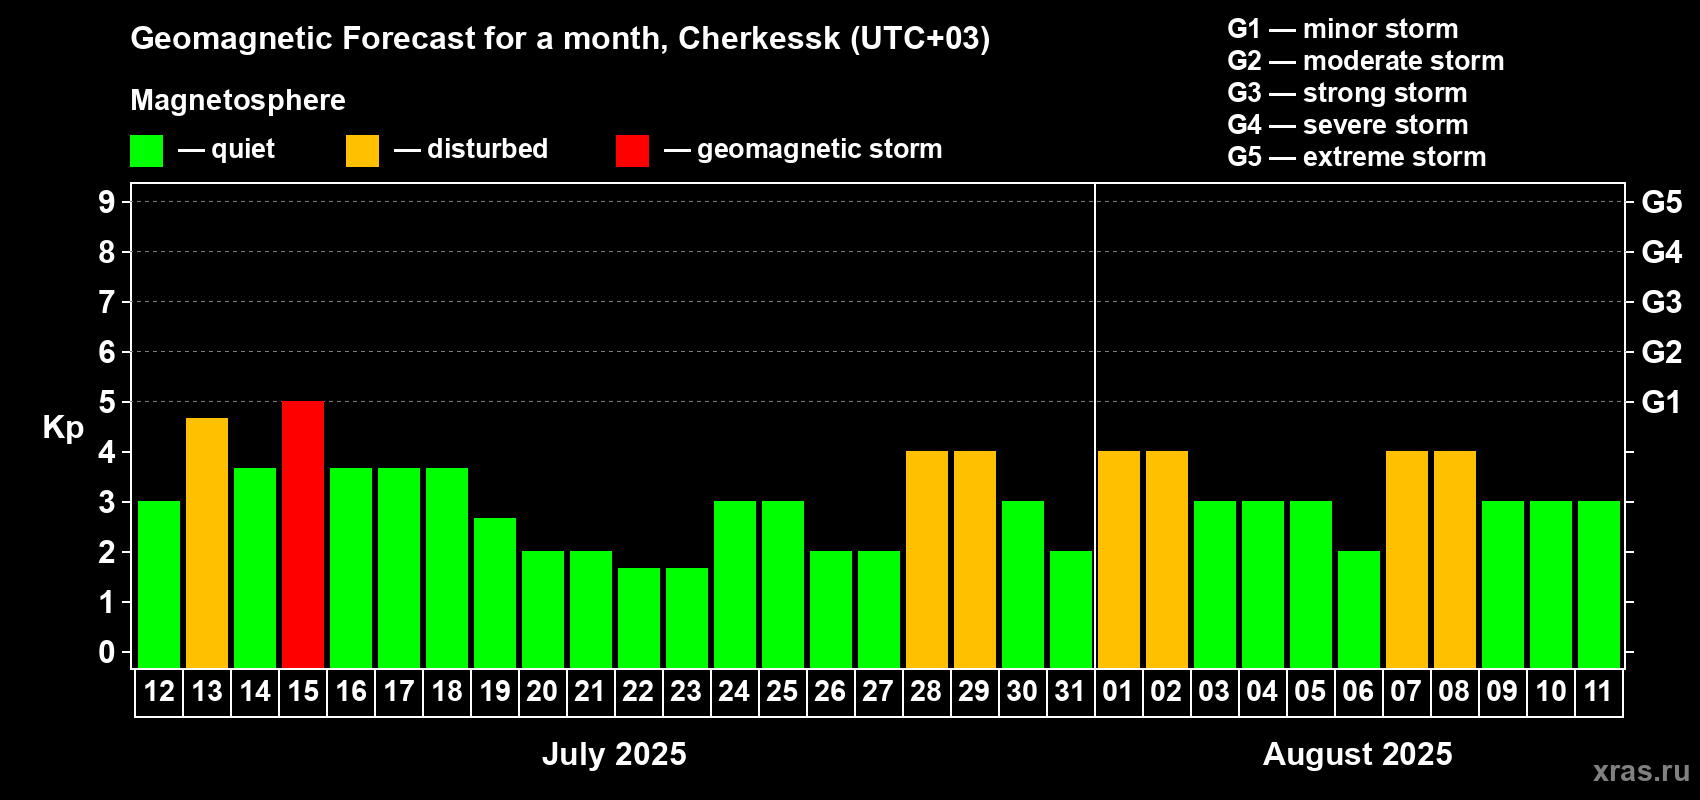Click the orange bar for July 28
The image size is (1700, 800).
(x=927, y=559)
